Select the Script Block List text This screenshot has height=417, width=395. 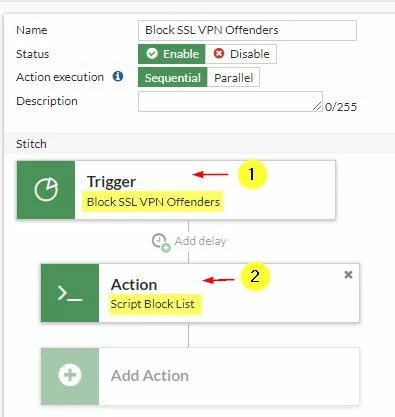tap(152, 304)
